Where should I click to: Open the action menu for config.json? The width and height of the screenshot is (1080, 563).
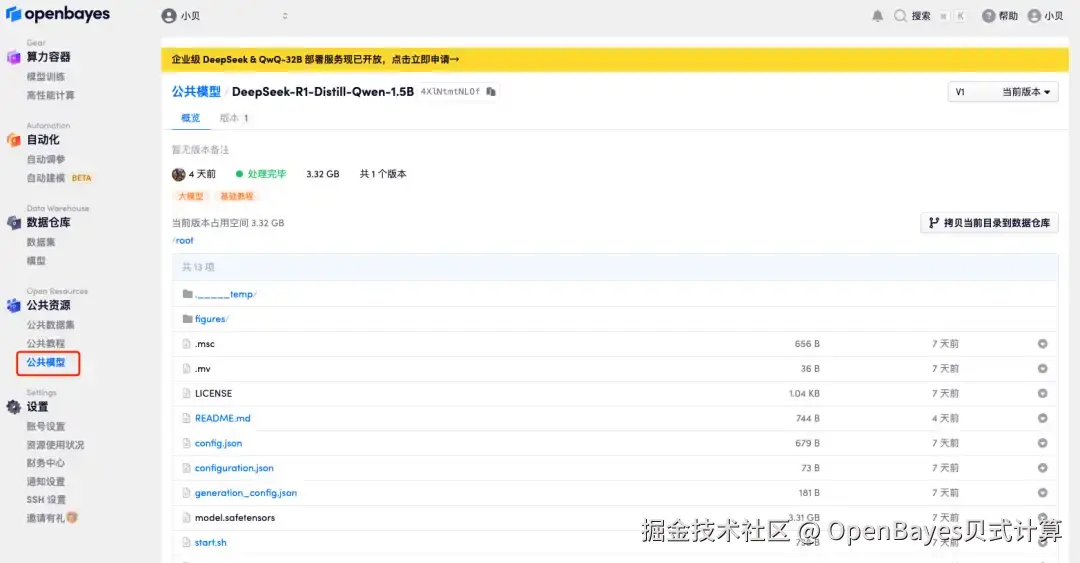point(1043,443)
